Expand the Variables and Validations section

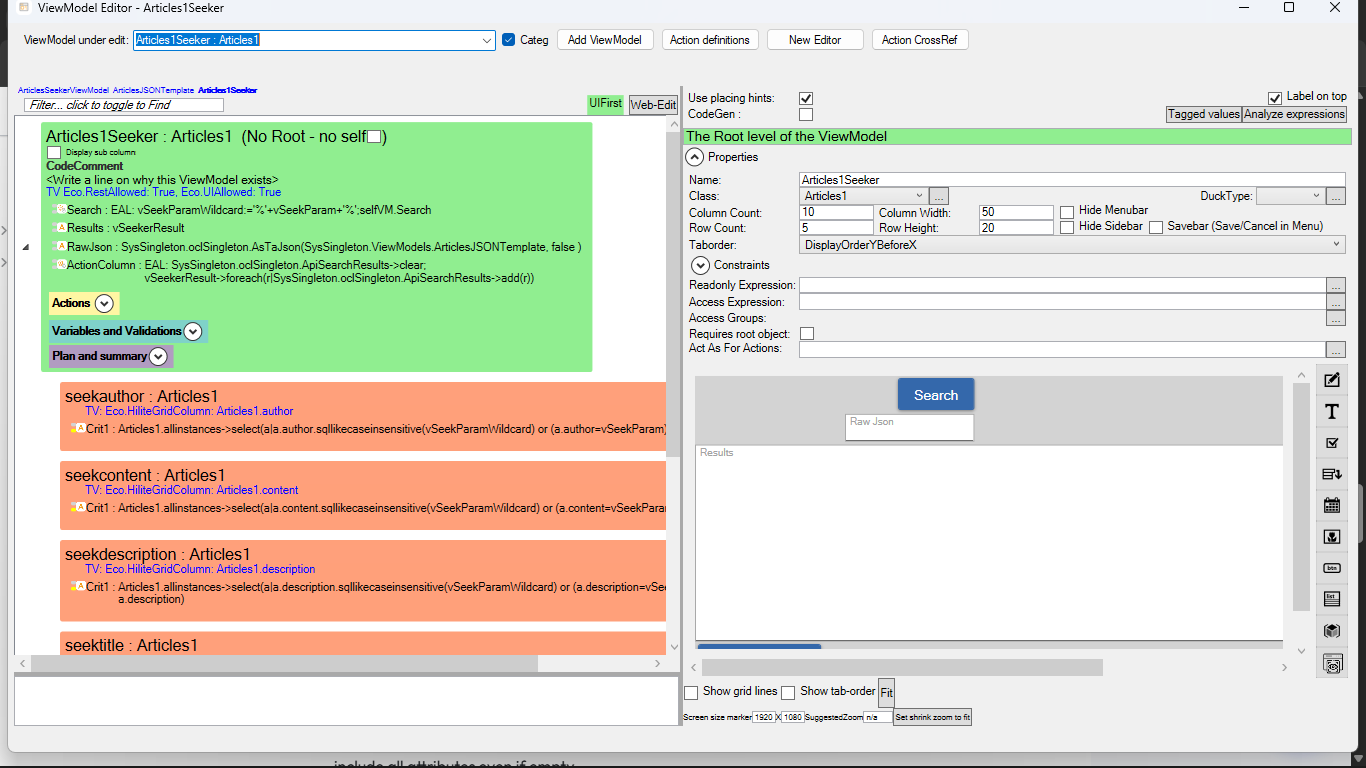(193, 331)
